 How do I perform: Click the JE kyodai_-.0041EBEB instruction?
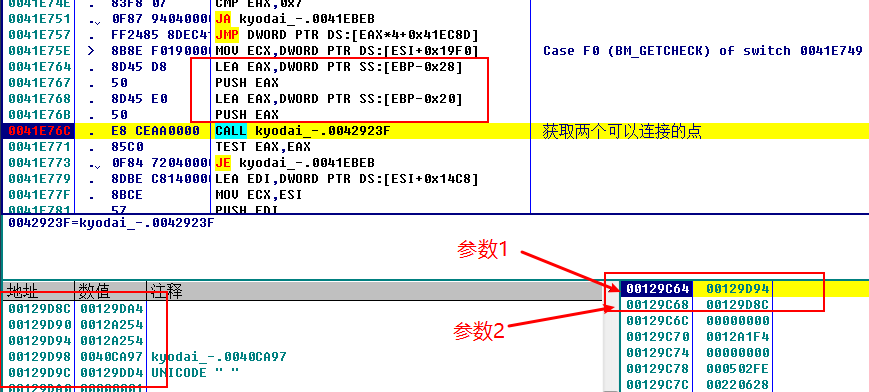coord(295,162)
